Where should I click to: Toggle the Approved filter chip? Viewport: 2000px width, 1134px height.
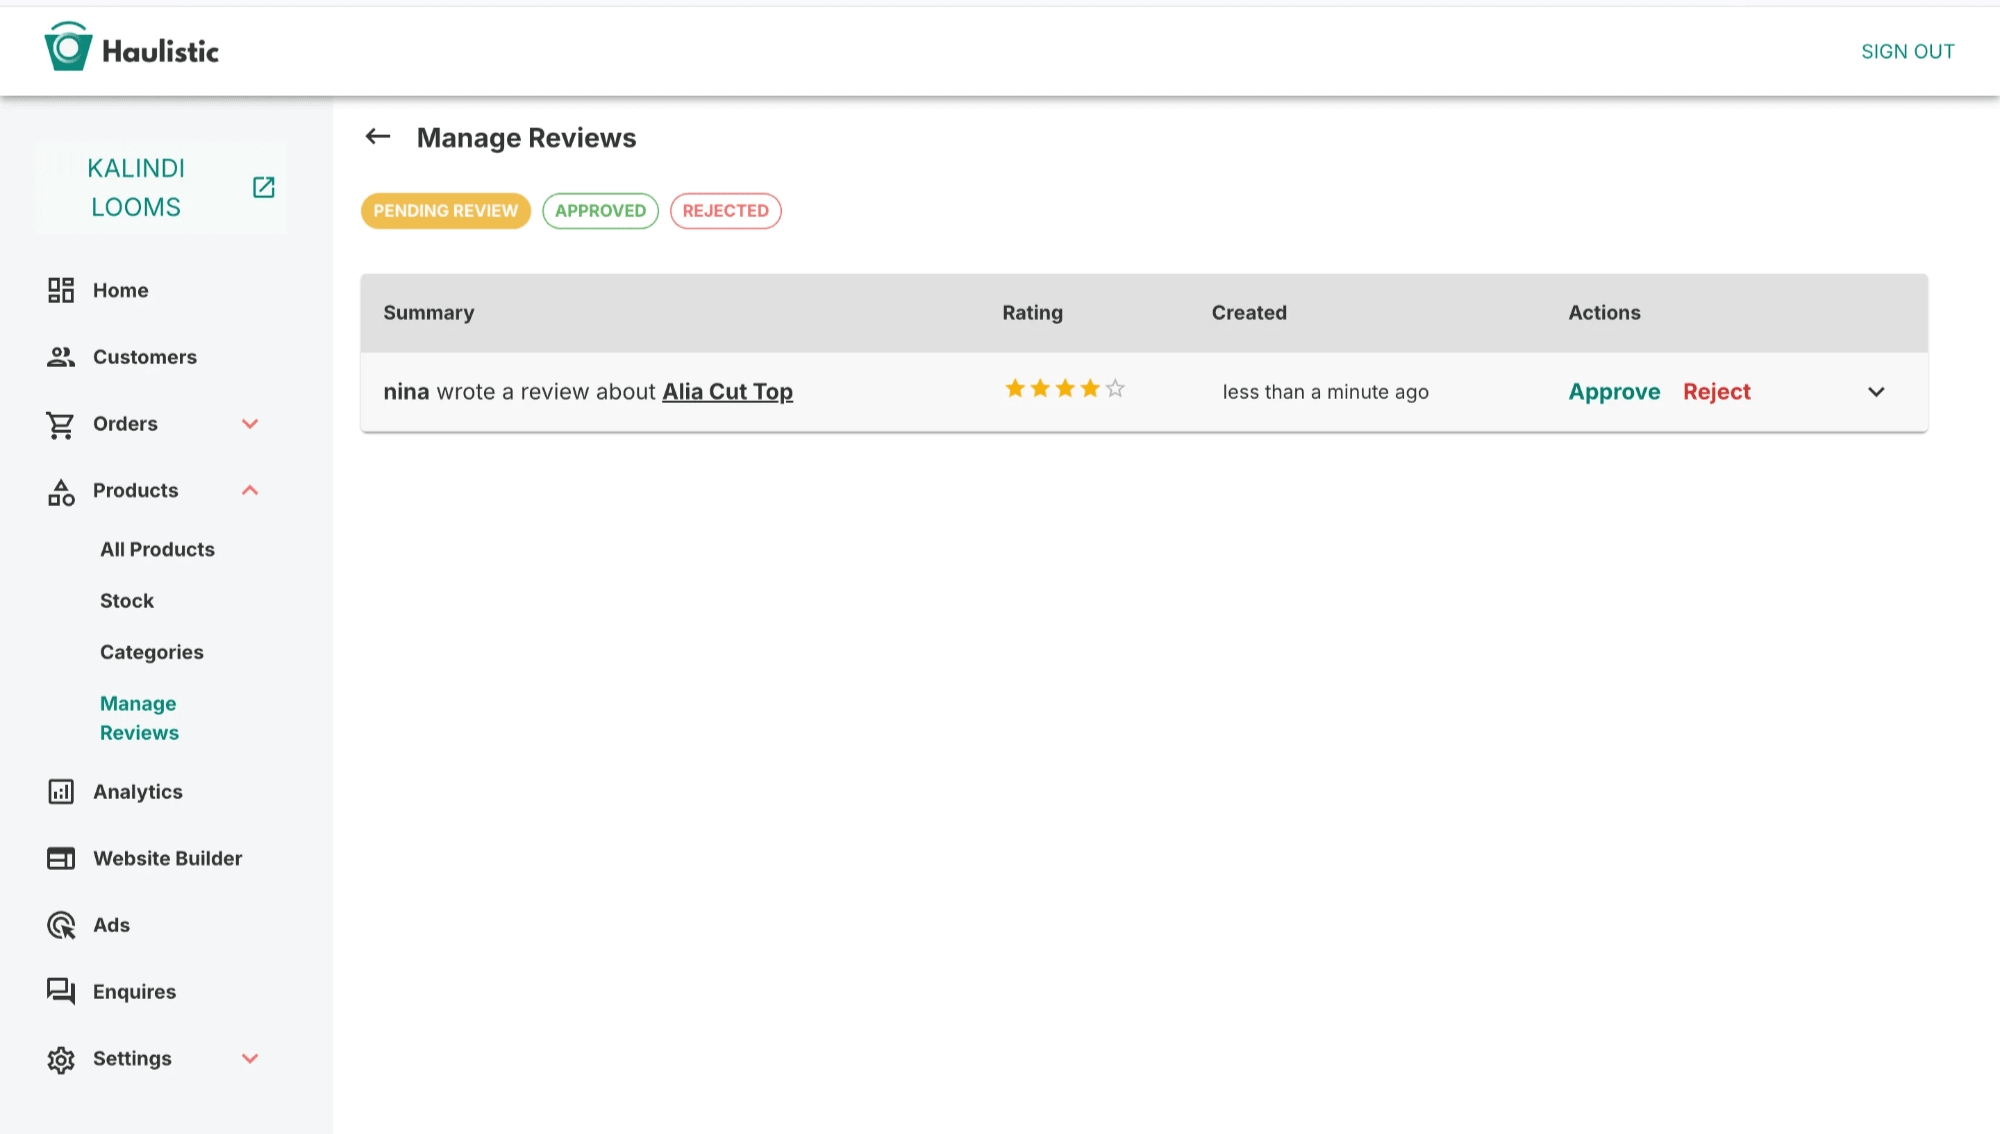point(600,211)
